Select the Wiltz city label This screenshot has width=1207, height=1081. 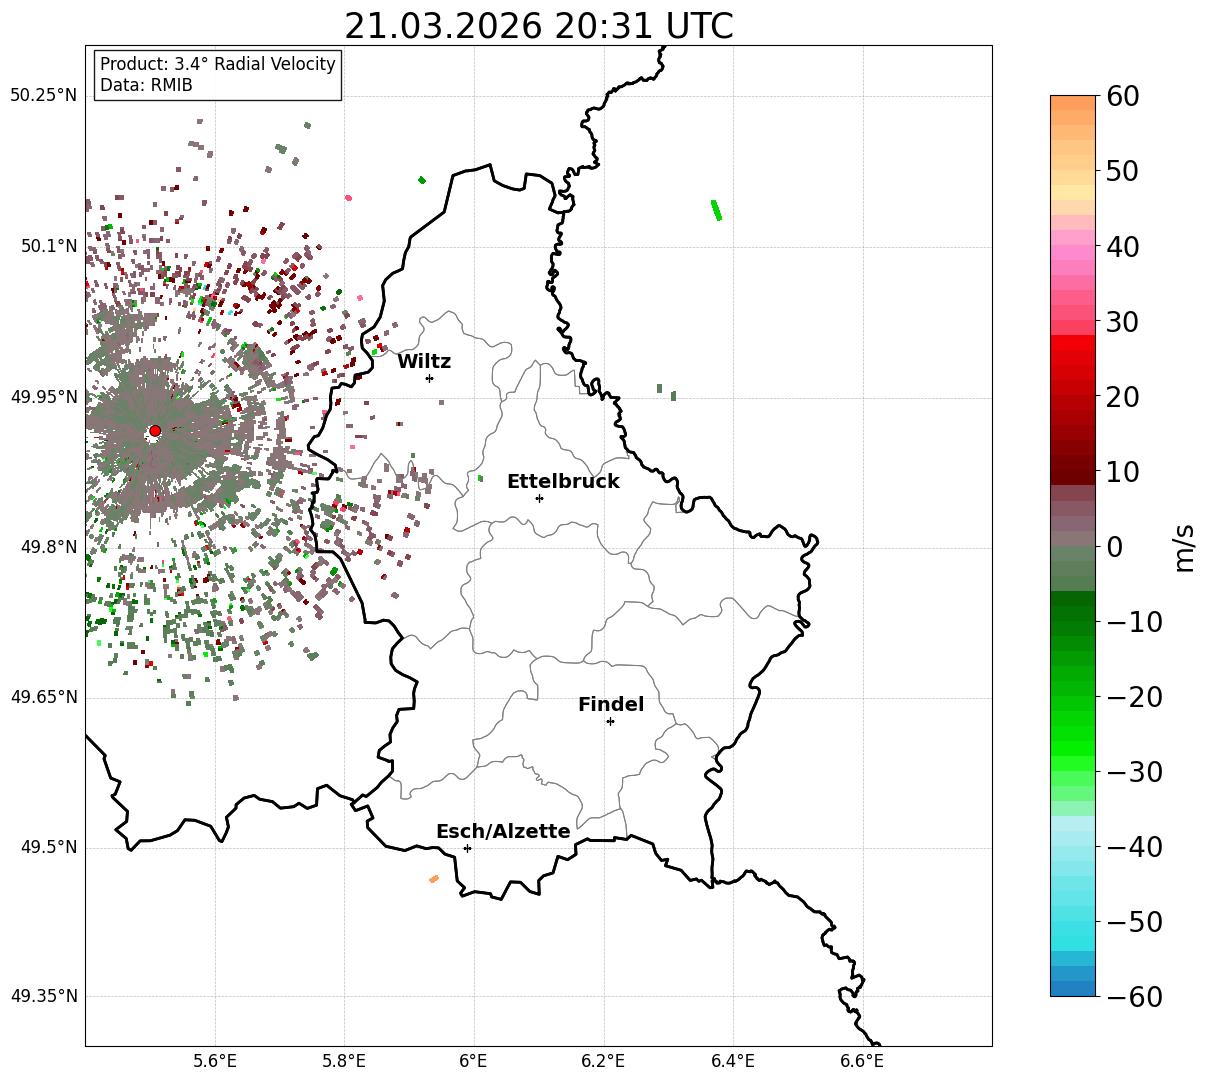click(424, 362)
